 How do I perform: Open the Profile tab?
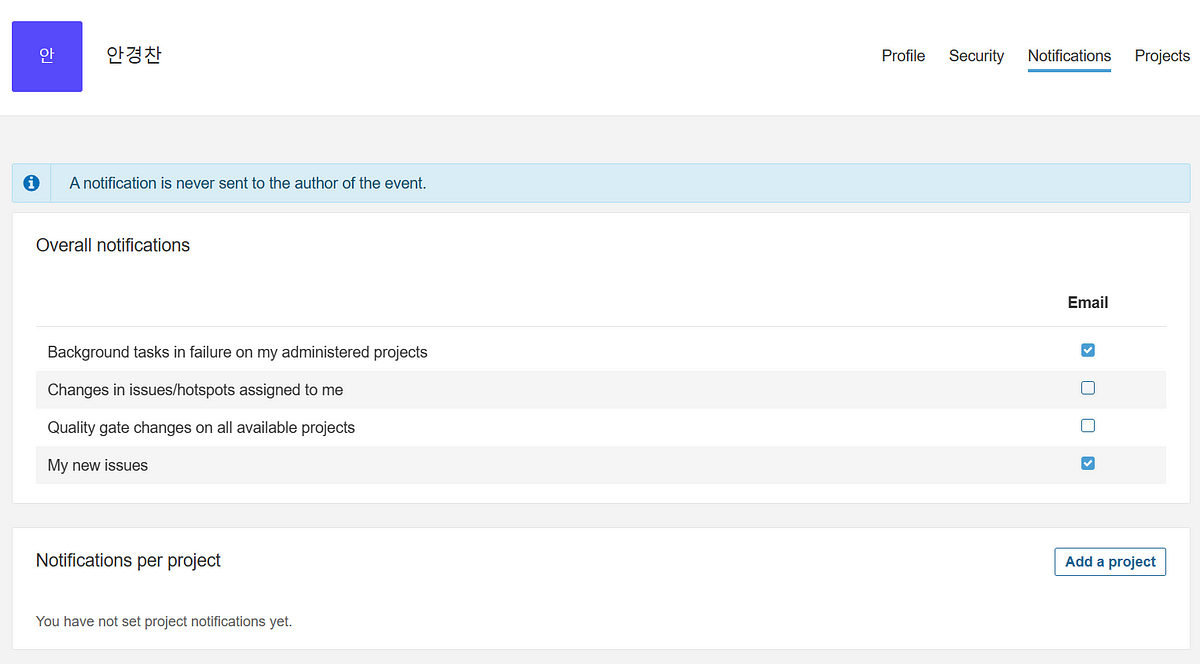pyautogui.click(x=903, y=56)
